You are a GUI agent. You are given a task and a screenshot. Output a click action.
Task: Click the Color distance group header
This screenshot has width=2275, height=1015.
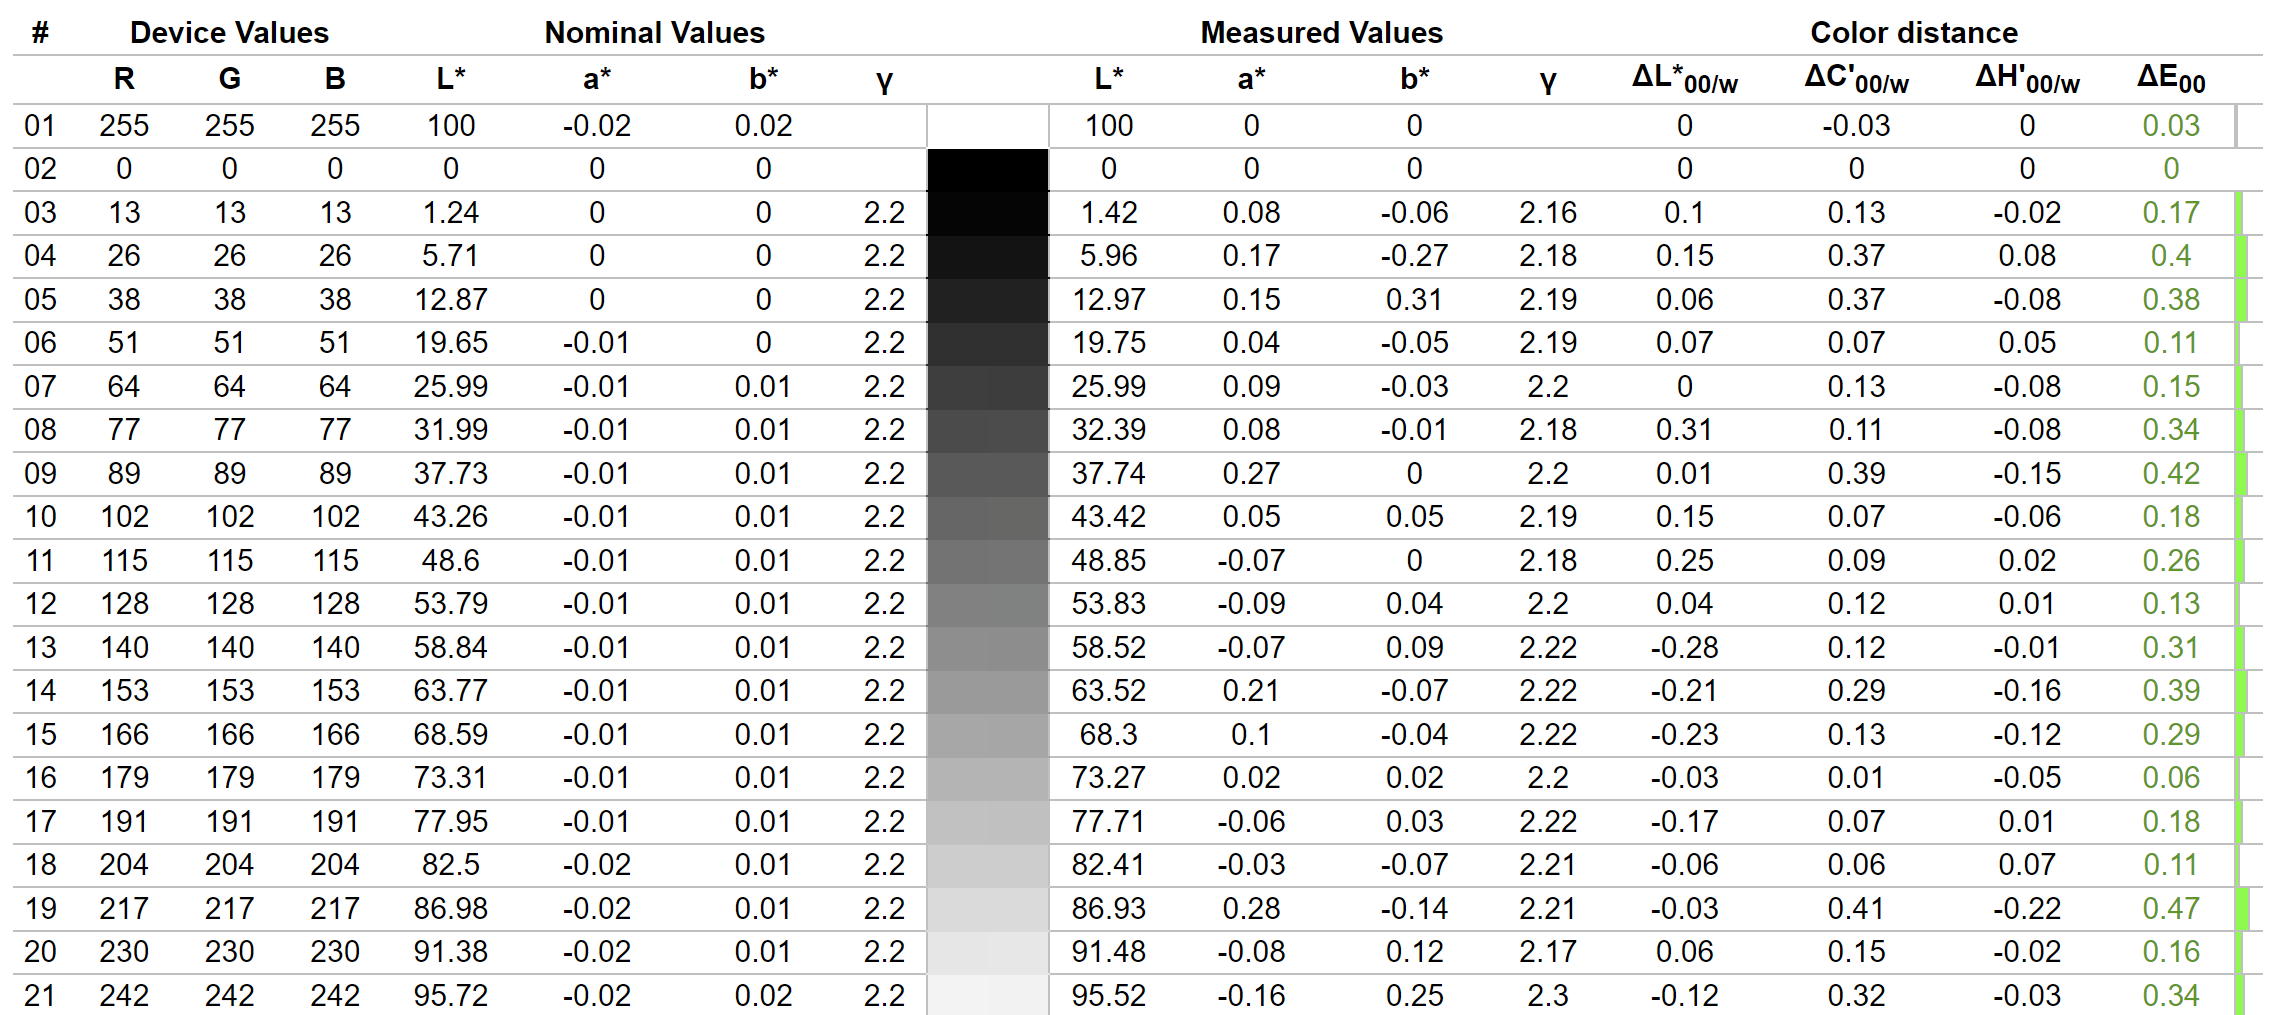[1914, 33]
